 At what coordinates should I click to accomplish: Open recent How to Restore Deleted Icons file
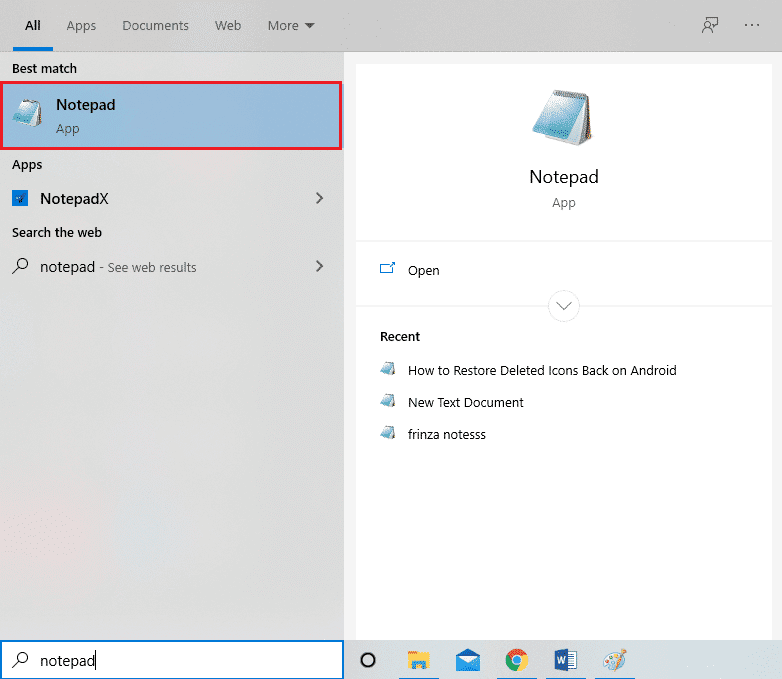pyautogui.click(x=542, y=371)
